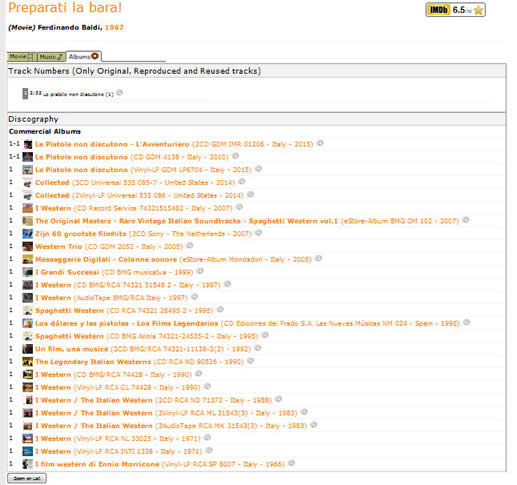Open The Original Masters Spaghetti Western vol.1 link
The height and width of the screenshot is (485, 517).
[x=186, y=221]
